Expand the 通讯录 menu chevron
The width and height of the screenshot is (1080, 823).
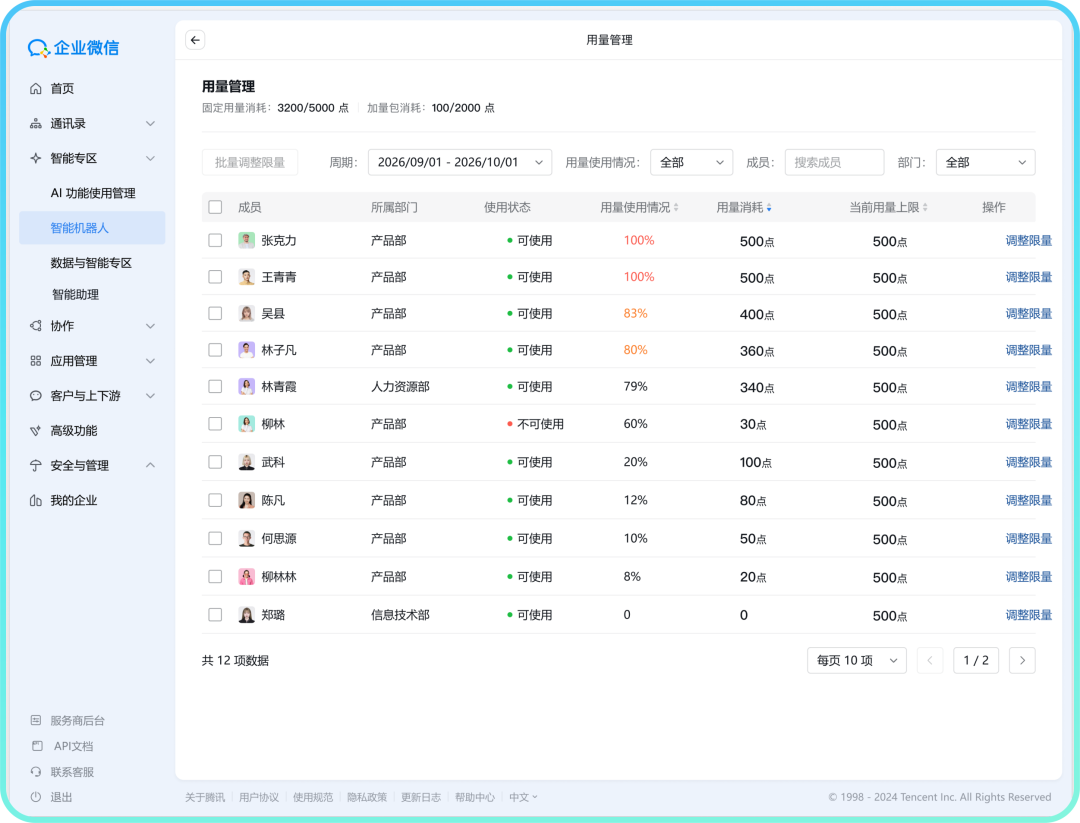pos(150,123)
